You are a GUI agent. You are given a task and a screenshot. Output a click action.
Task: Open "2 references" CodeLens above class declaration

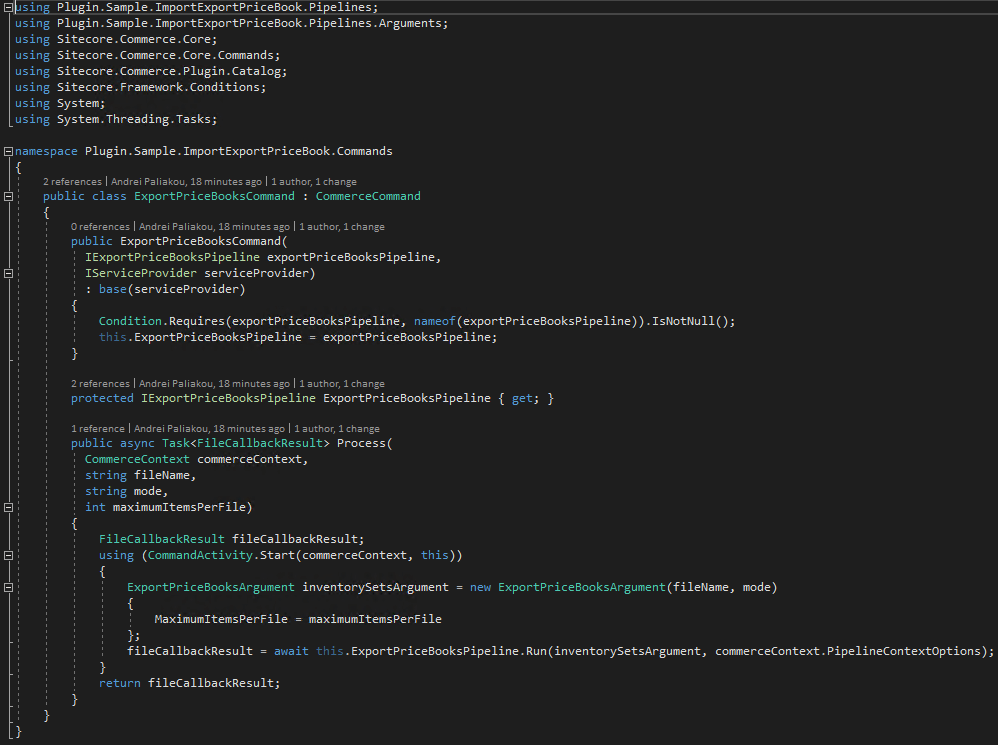tap(72, 182)
